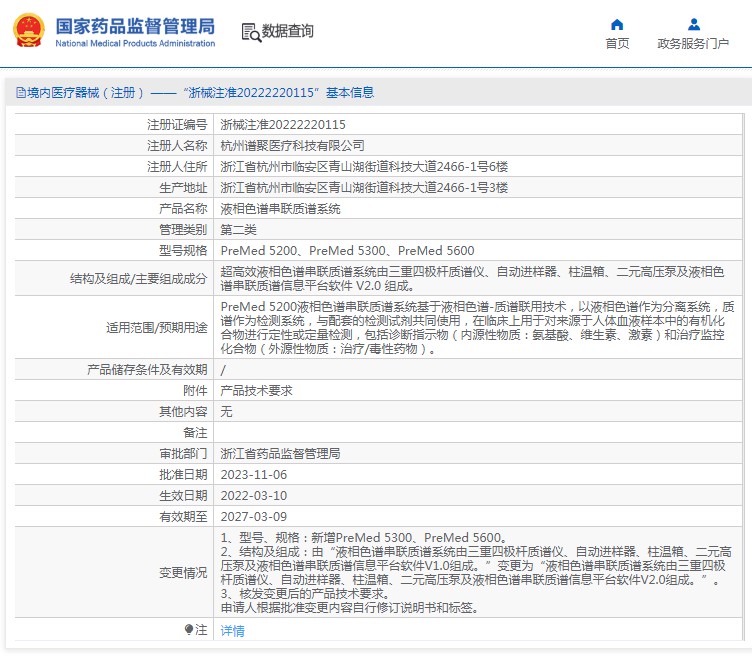This screenshot has height=656, width=752.
Task: Click the 注册证编号 row label
Action: coord(177,125)
